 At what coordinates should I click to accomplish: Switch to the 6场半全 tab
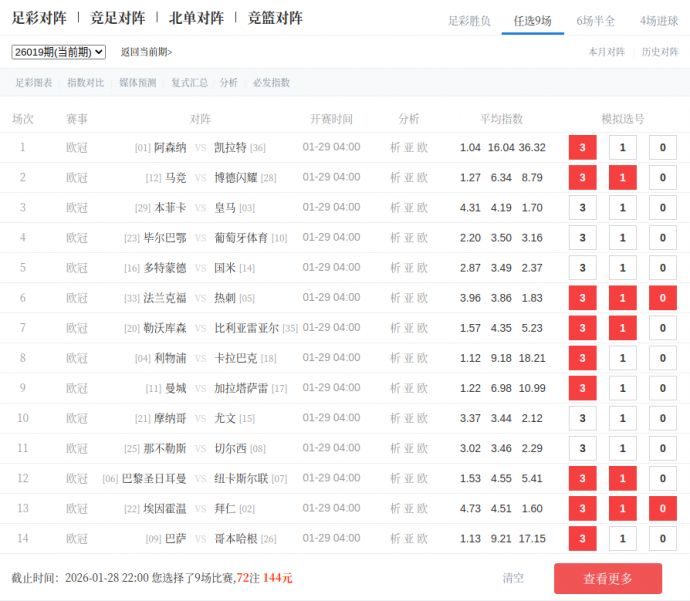[596, 20]
